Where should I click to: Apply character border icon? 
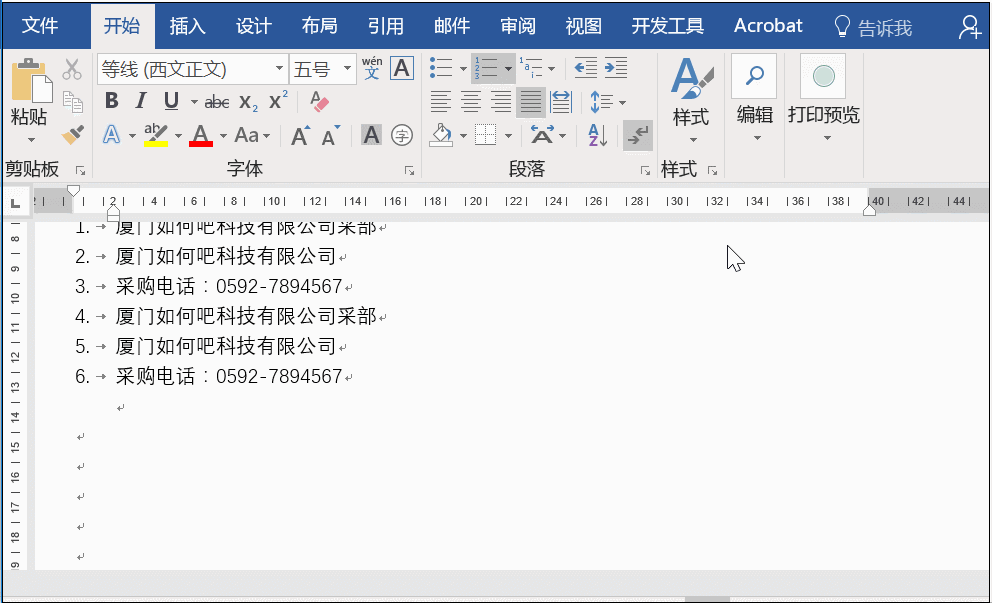pyautogui.click(x=402, y=68)
